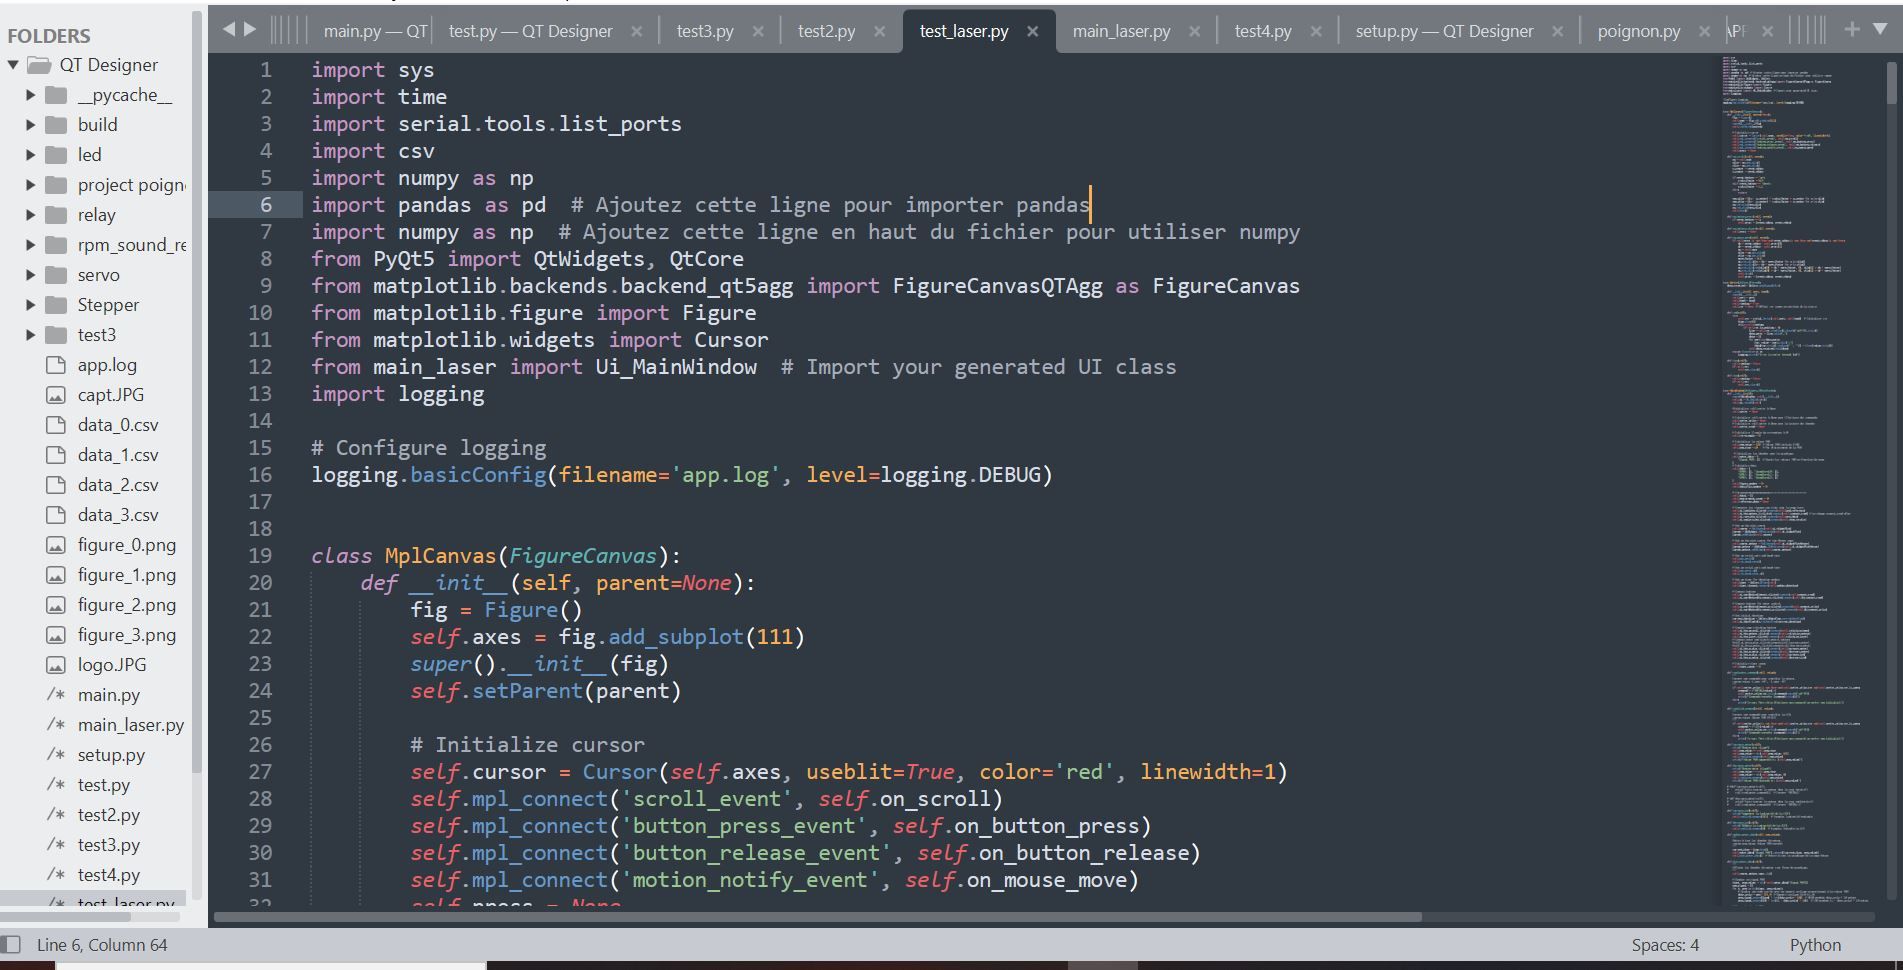The height and width of the screenshot is (970, 1903).
Task: Click the main.py source file icon
Action: click(56, 695)
